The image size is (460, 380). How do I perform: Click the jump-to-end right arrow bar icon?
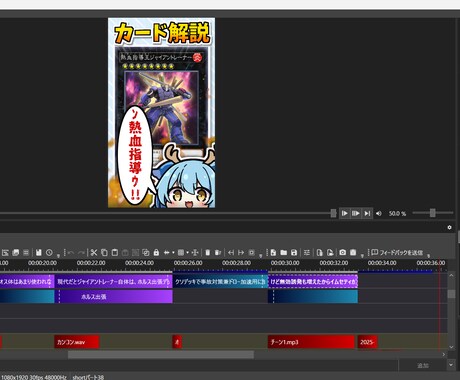[x=241, y=253]
